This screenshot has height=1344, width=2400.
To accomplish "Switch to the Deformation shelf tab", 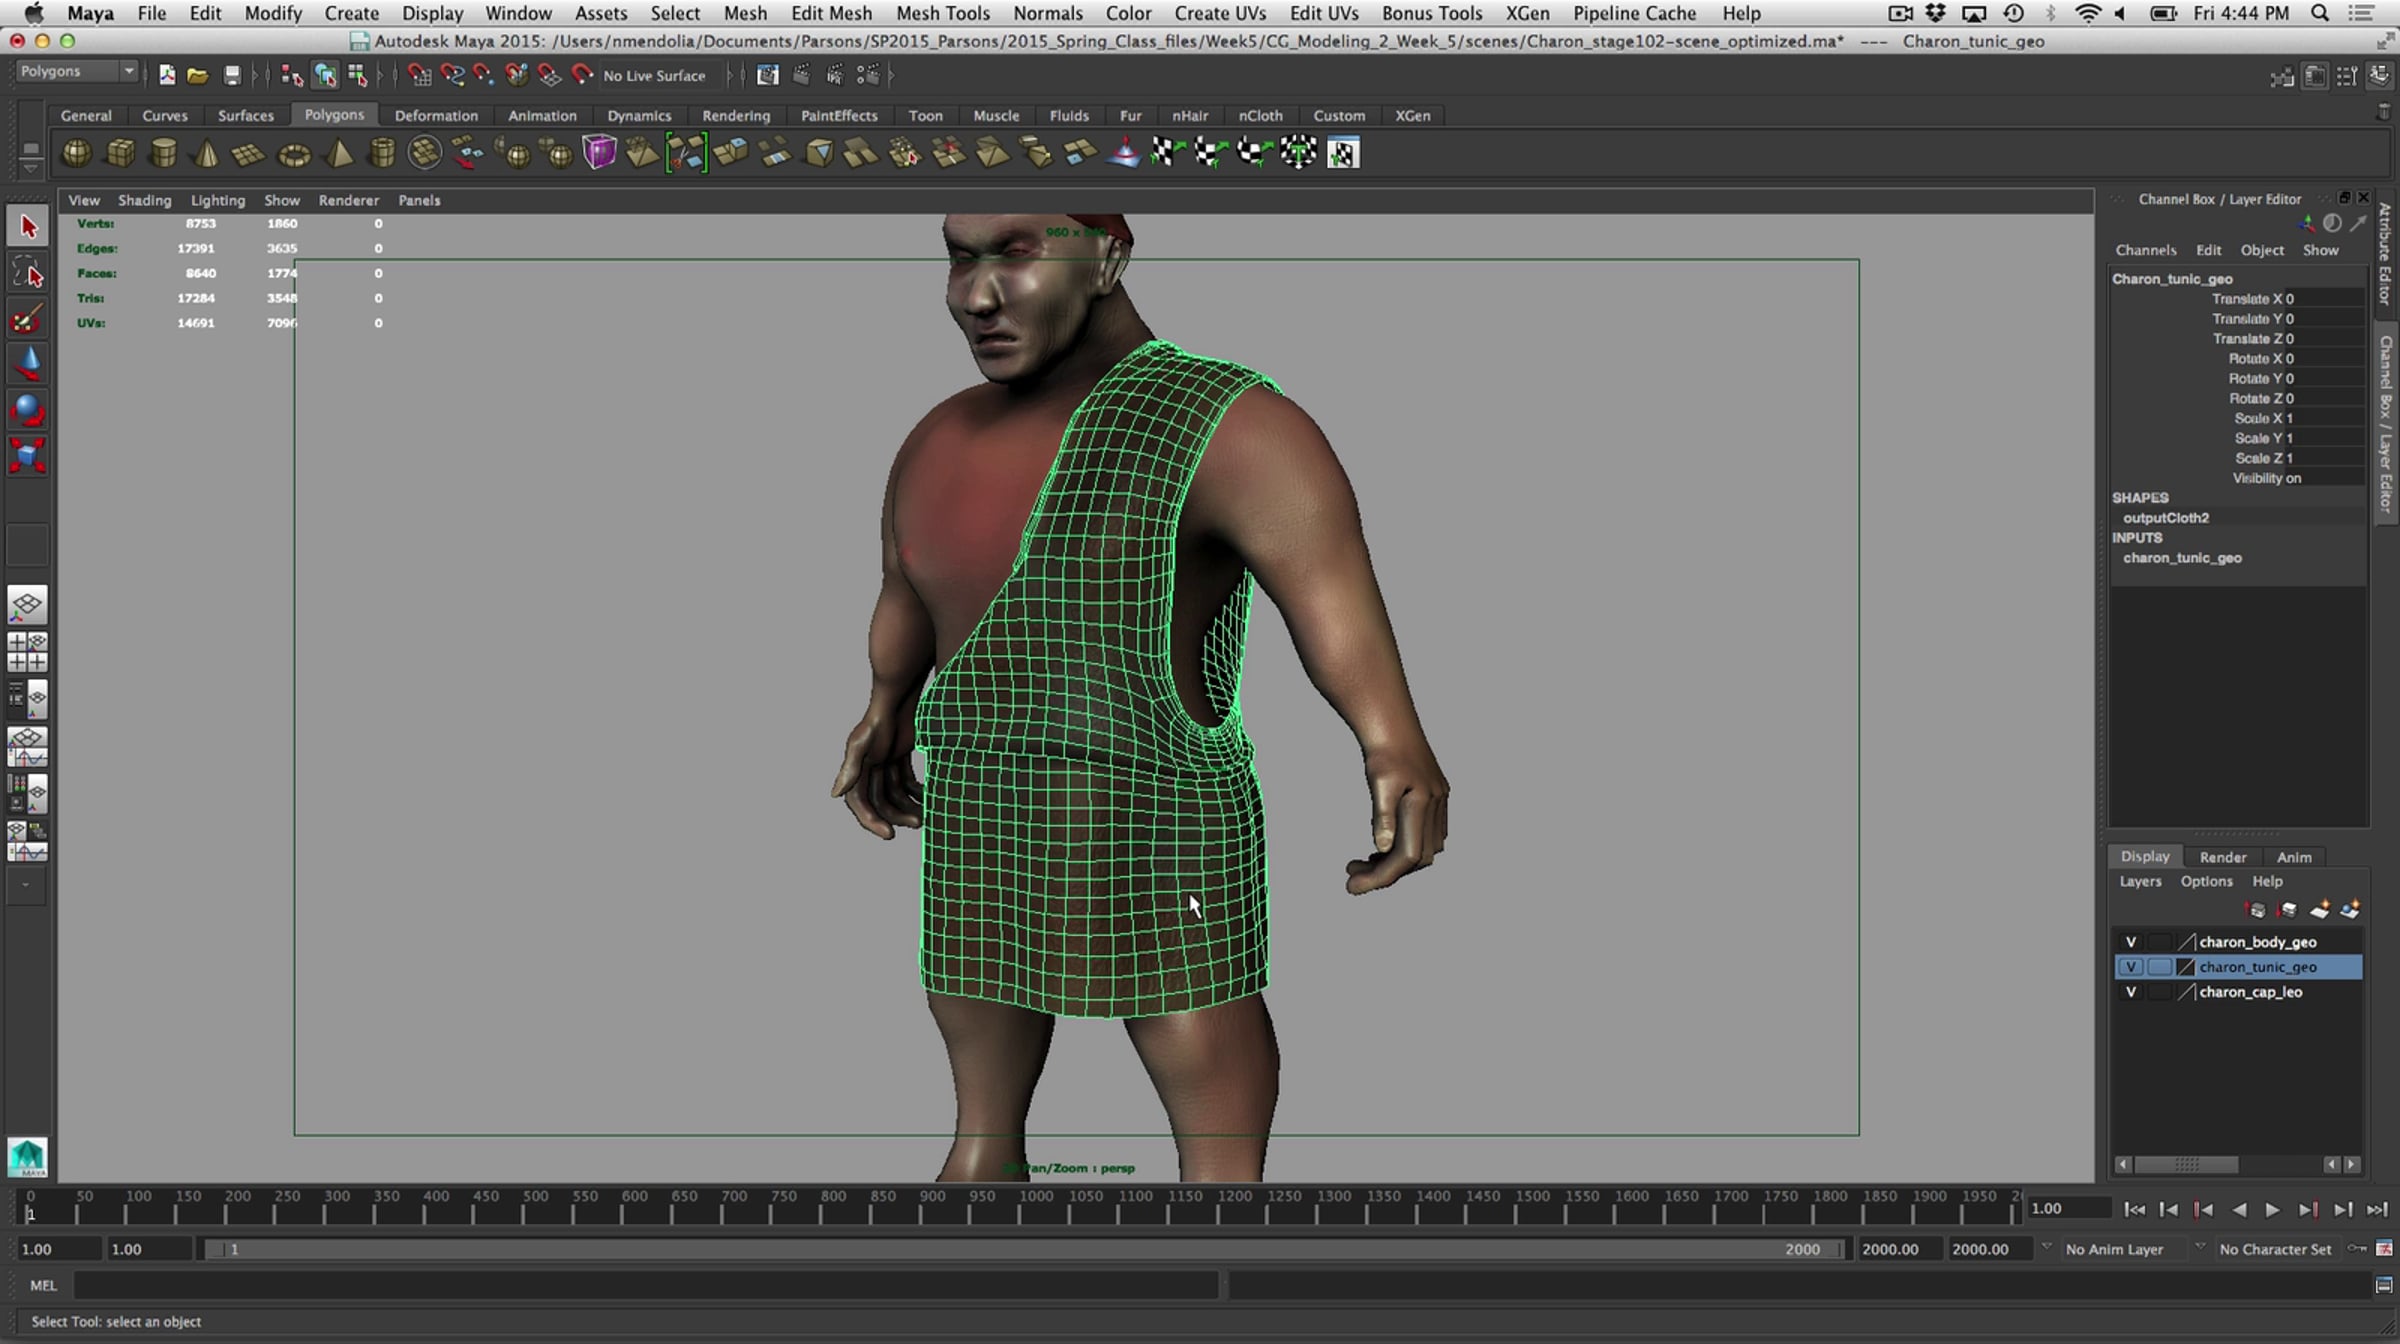I will tap(436, 116).
